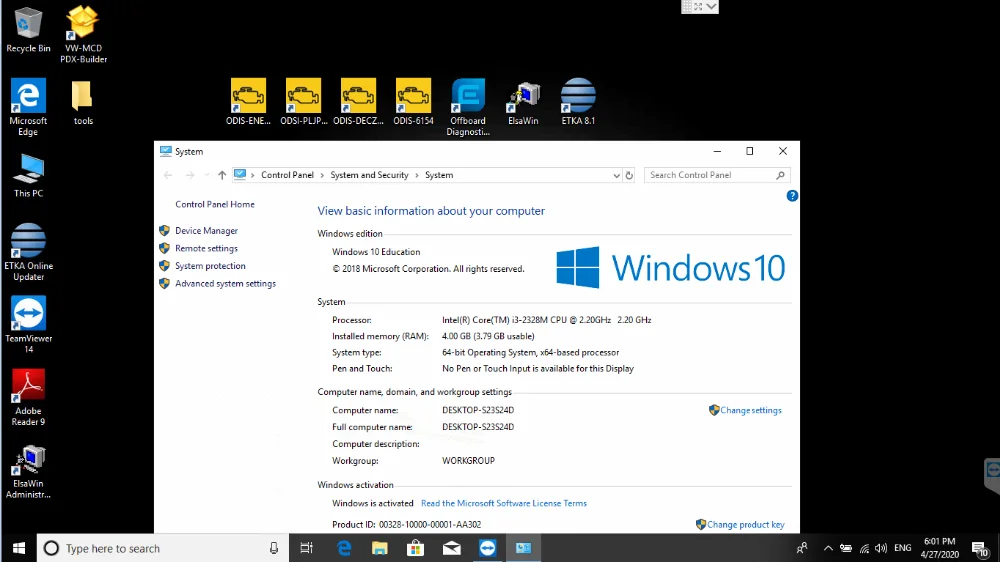This screenshot has width=1000, height=562.
Task: Open Edge from the taskbar
Action: pyautogui.click(x=344, y=548)
